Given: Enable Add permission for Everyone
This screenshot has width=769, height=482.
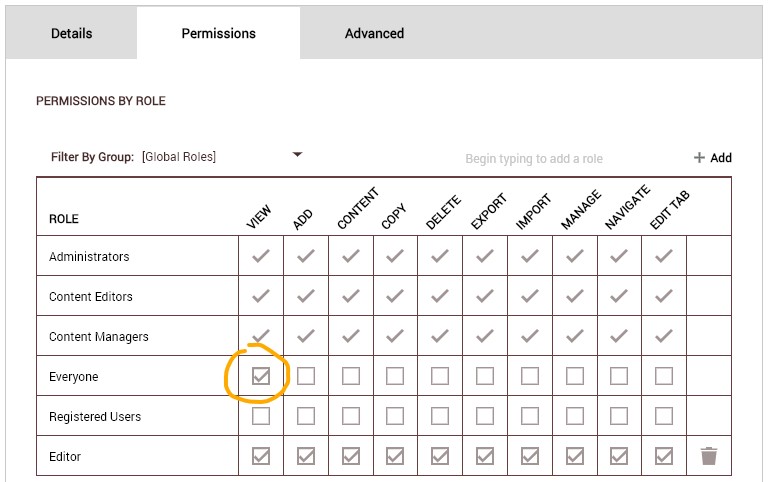Looking at the screenshot, I should point(306,376).
